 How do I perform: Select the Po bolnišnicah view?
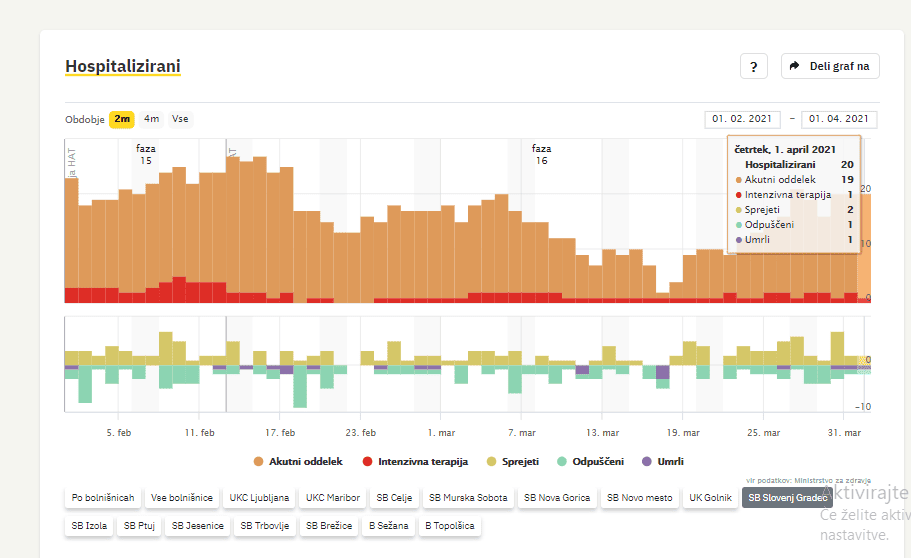102,497
